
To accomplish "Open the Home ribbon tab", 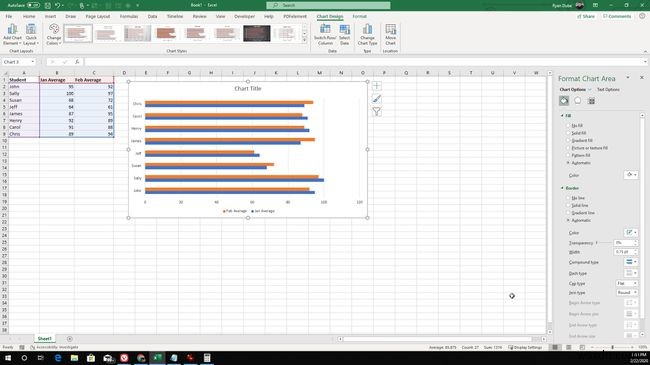I will click(x=29, y=16).
